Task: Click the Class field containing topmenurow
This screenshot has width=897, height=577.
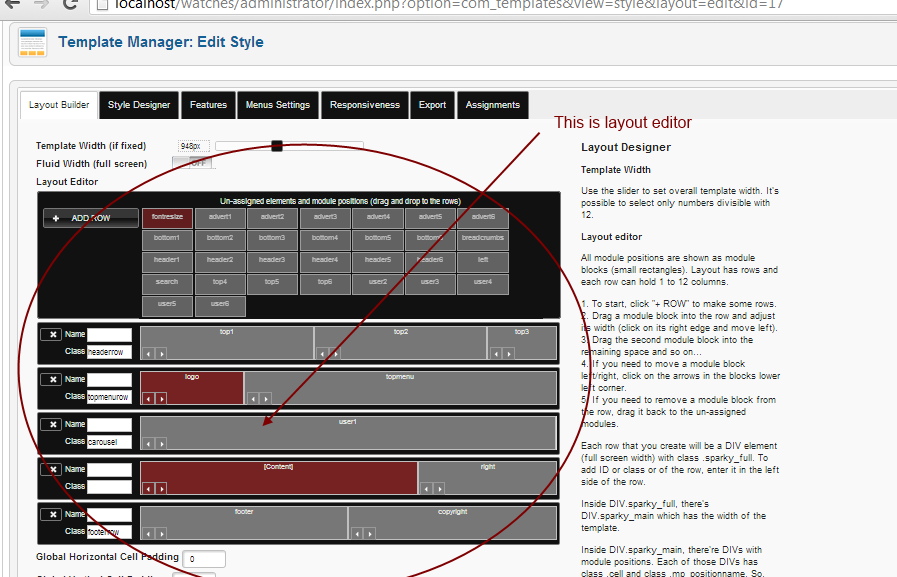Action: 109,397
